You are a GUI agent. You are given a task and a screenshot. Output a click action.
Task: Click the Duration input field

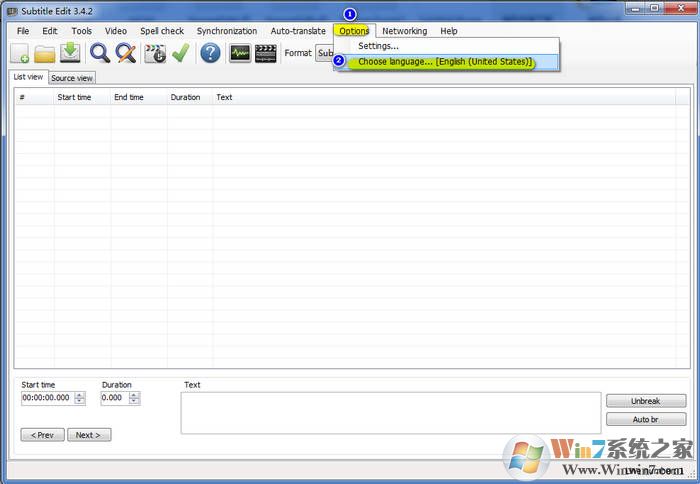(115, 398)
